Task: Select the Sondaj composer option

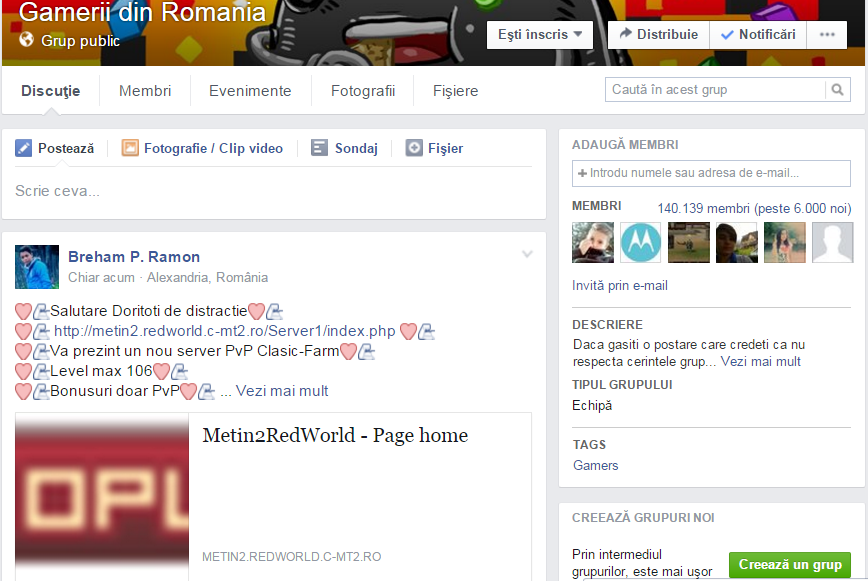Action: 344,148
